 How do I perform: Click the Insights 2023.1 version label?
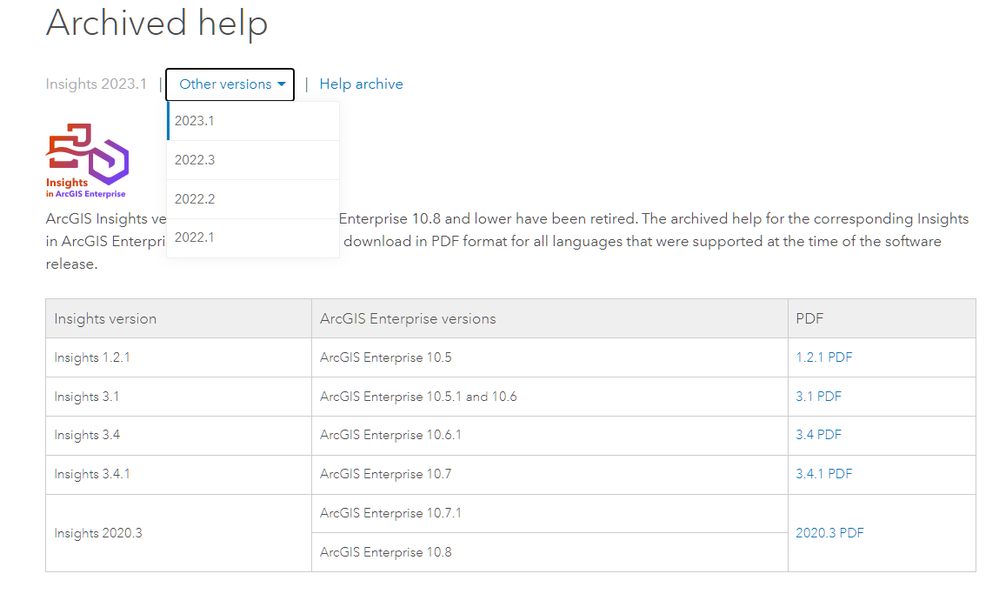96,85
